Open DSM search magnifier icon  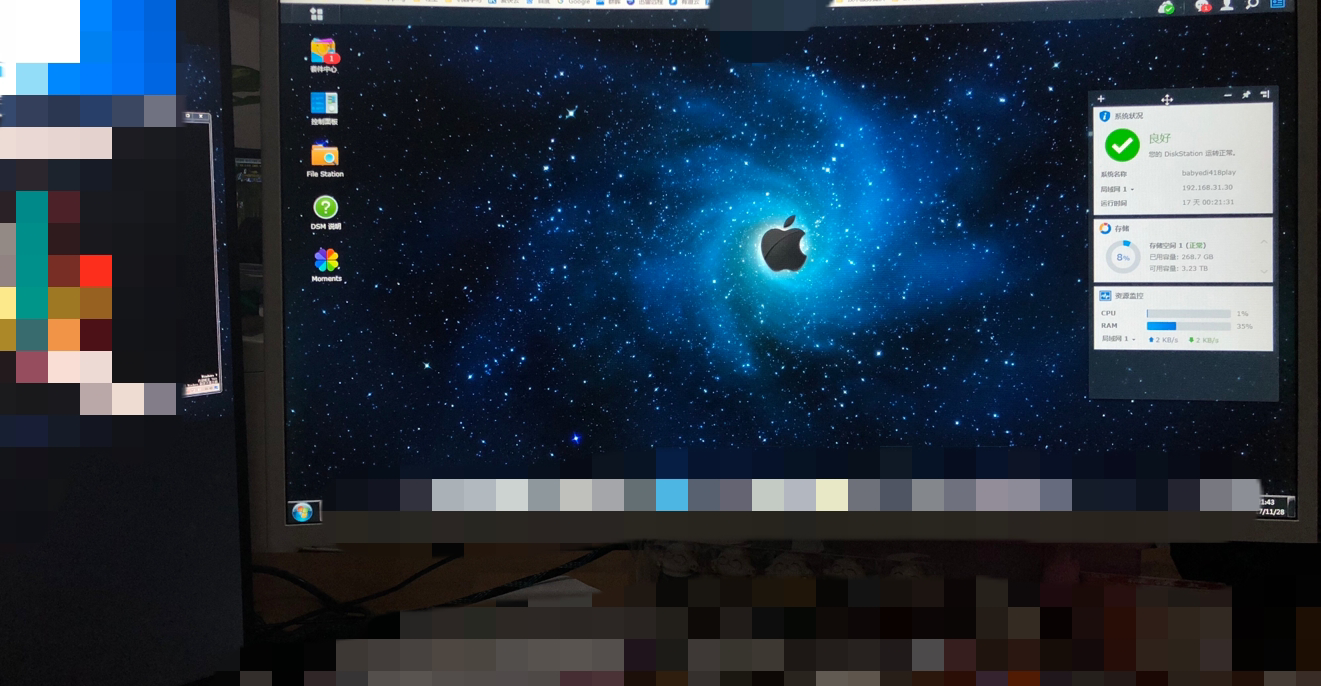click(1252, 5)
